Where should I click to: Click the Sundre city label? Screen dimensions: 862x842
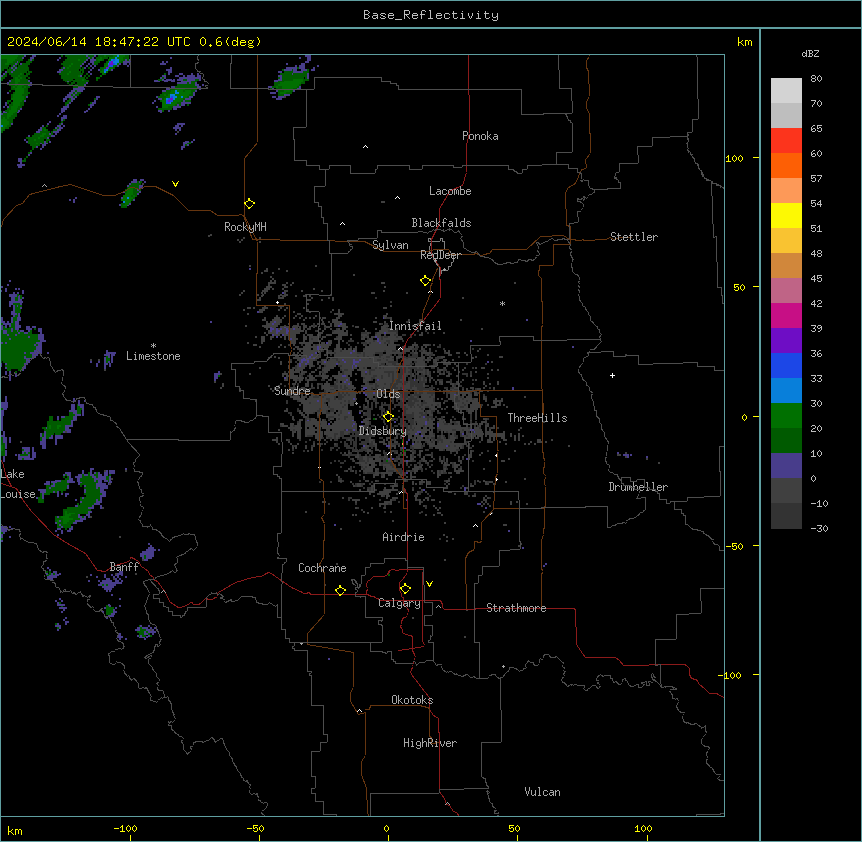click(292, 391)
